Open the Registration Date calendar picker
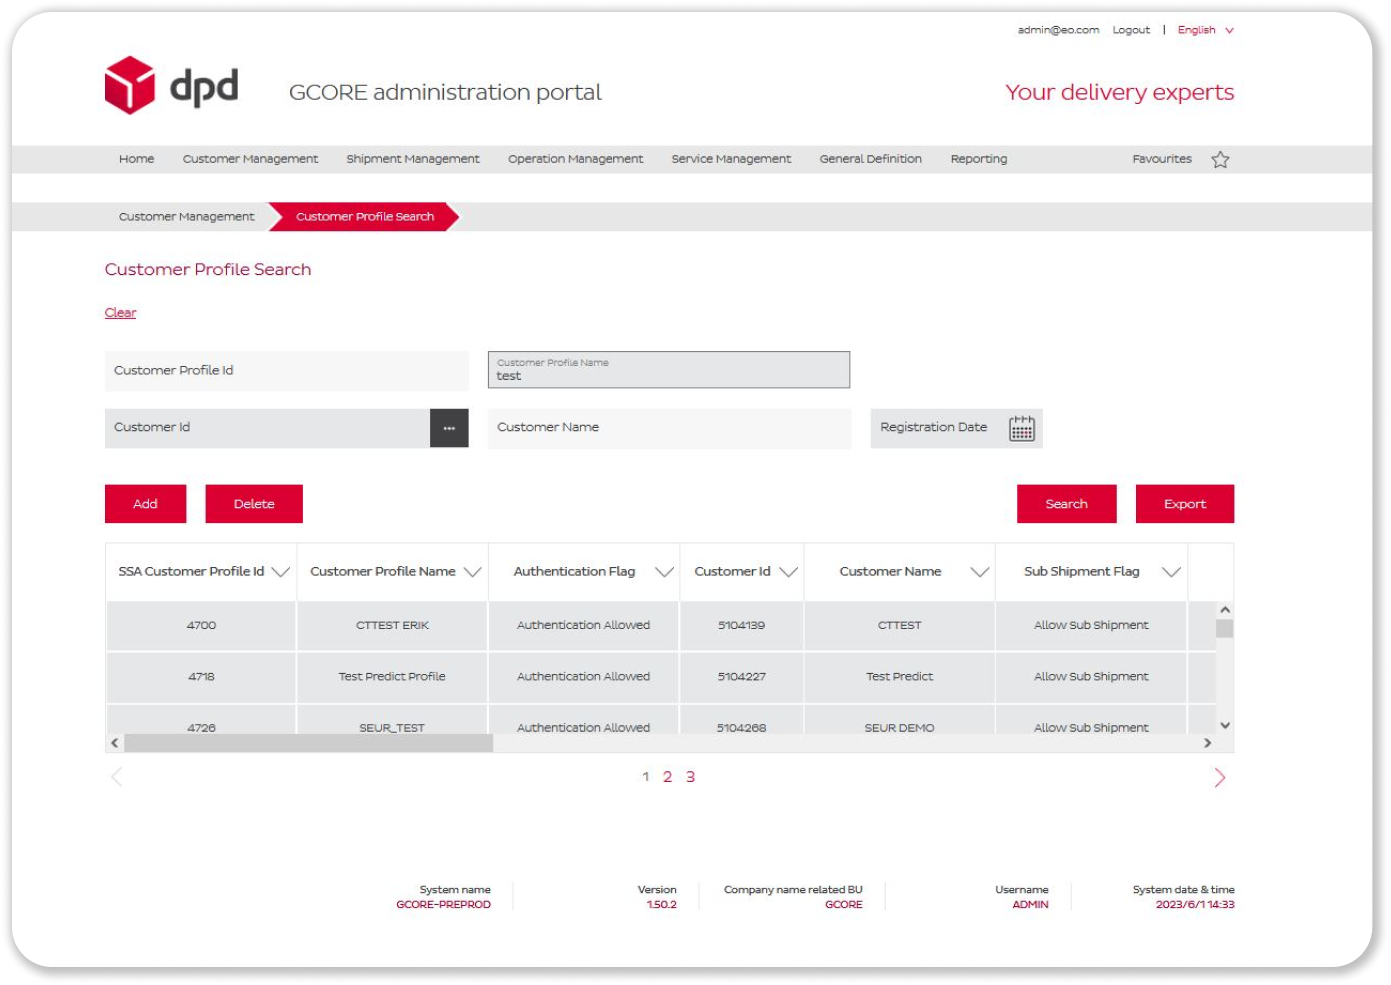Image resolution: width=1391 pixels, height=985 pixels. click(x=1021, y=428)
